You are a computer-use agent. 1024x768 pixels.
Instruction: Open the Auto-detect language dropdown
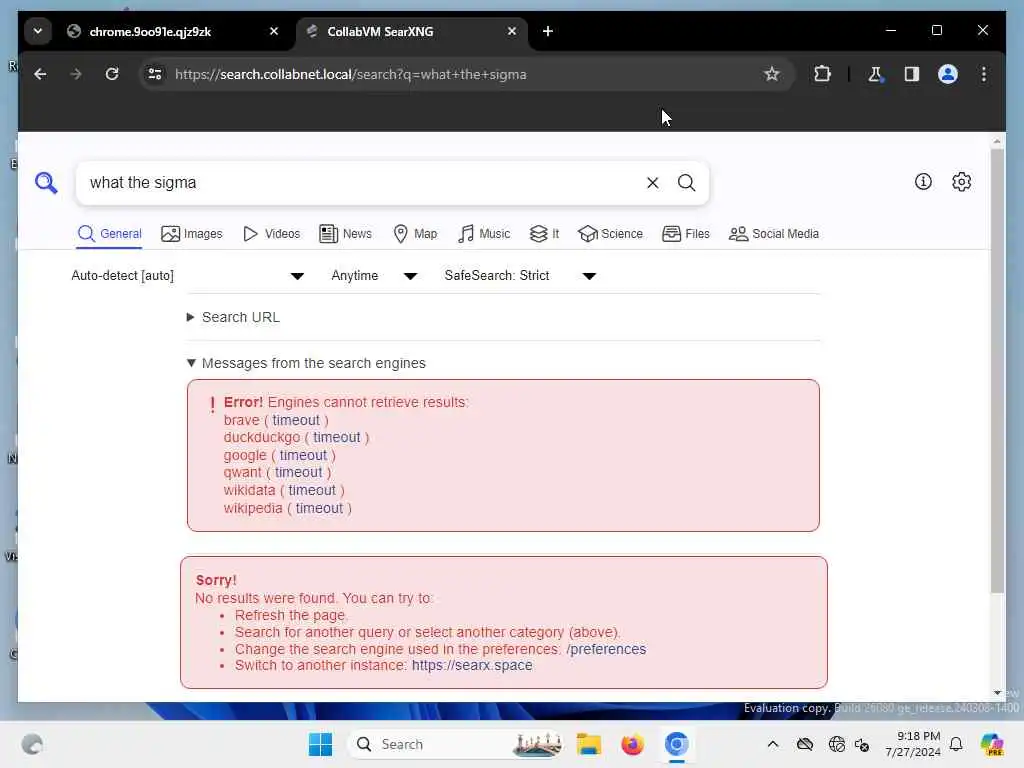click(x=187, y=276)
